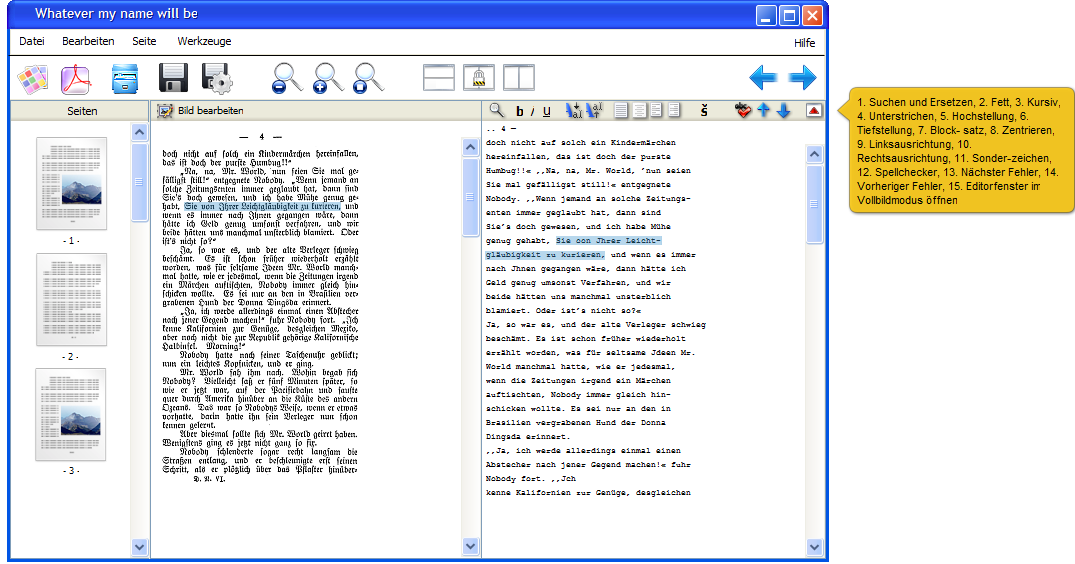Click Bild bearbeiten button
Viewport: 1075px width, 564px height.
200,110
